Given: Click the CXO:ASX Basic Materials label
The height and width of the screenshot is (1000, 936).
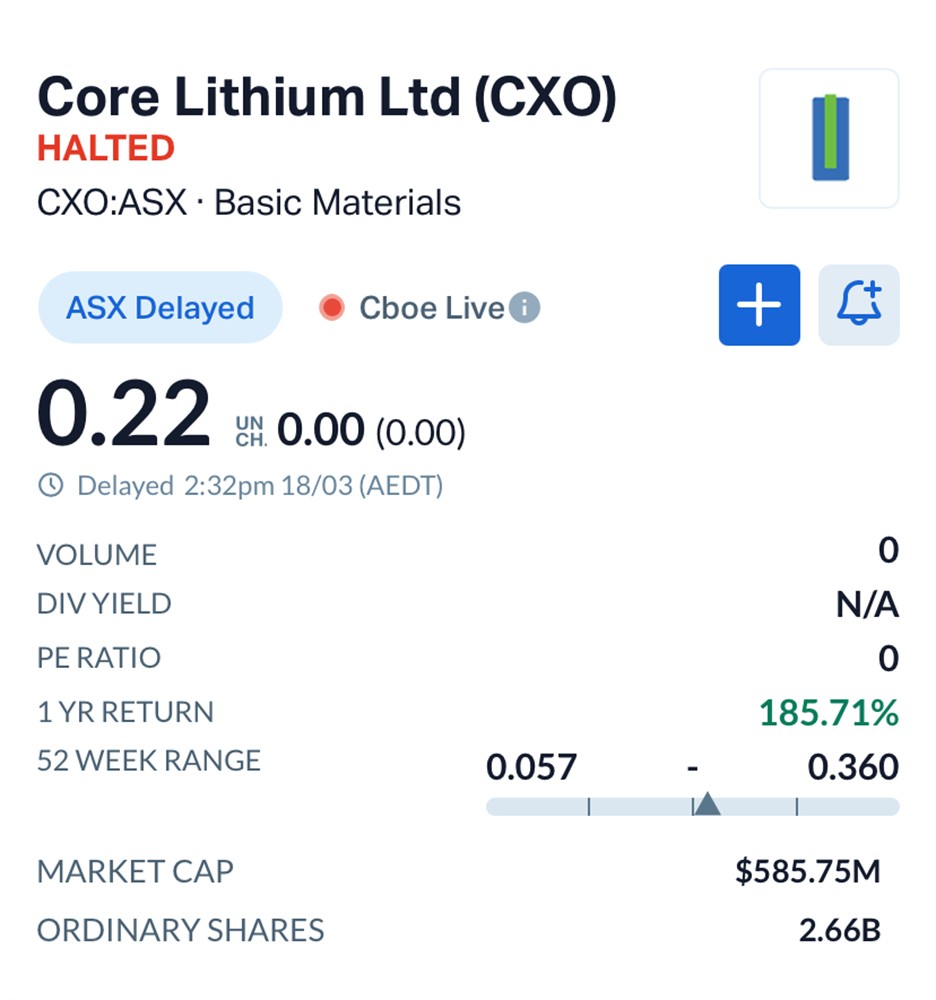Looking at the screenshot, I should click(249, 203).
